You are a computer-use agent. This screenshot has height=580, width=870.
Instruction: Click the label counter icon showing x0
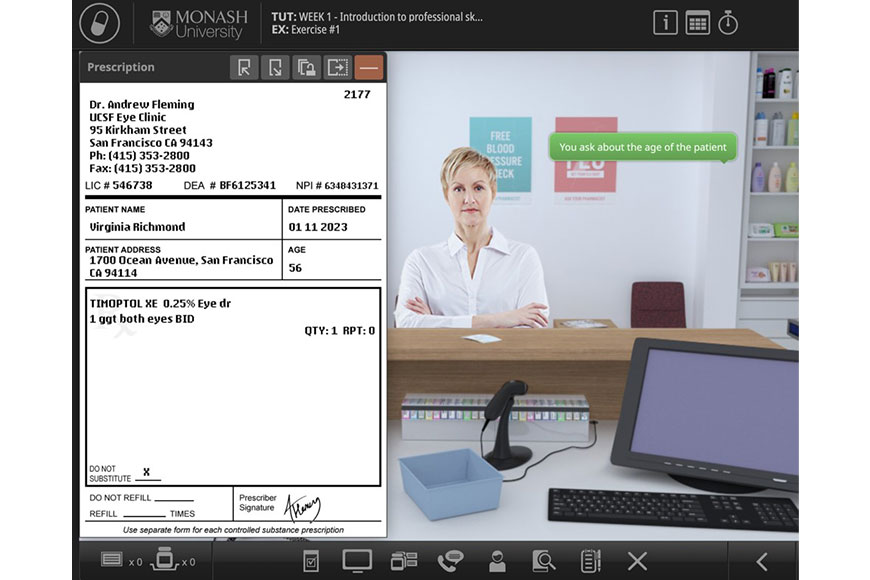tap(112, 560)
